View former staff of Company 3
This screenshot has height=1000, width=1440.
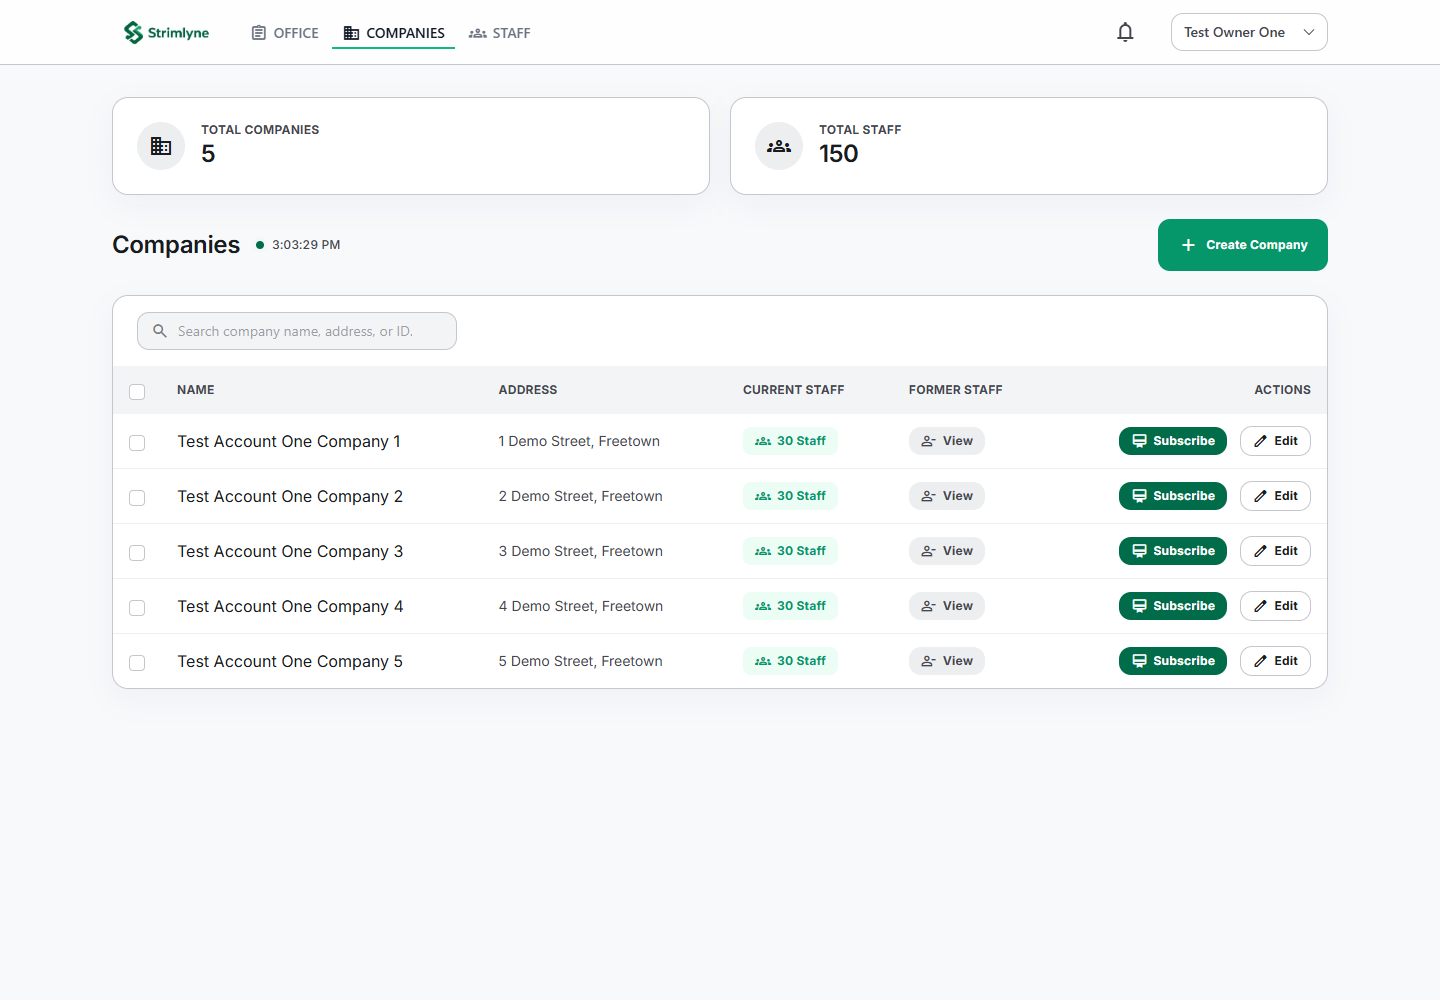[x=947, y=551]
